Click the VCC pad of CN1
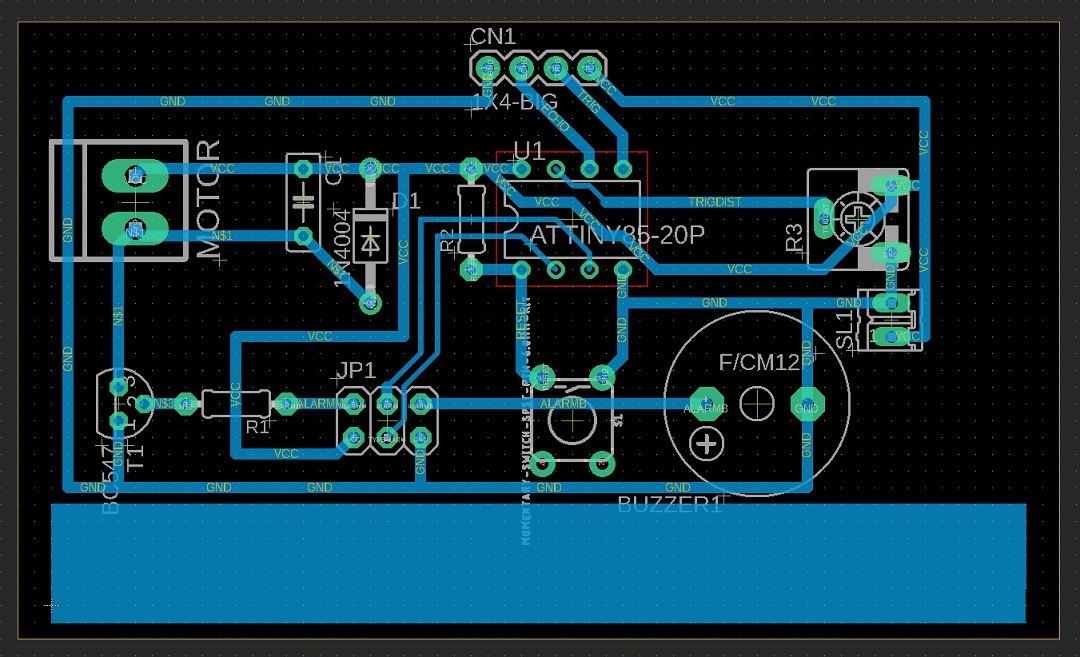The image size is (1080, 657). (589, 68)
